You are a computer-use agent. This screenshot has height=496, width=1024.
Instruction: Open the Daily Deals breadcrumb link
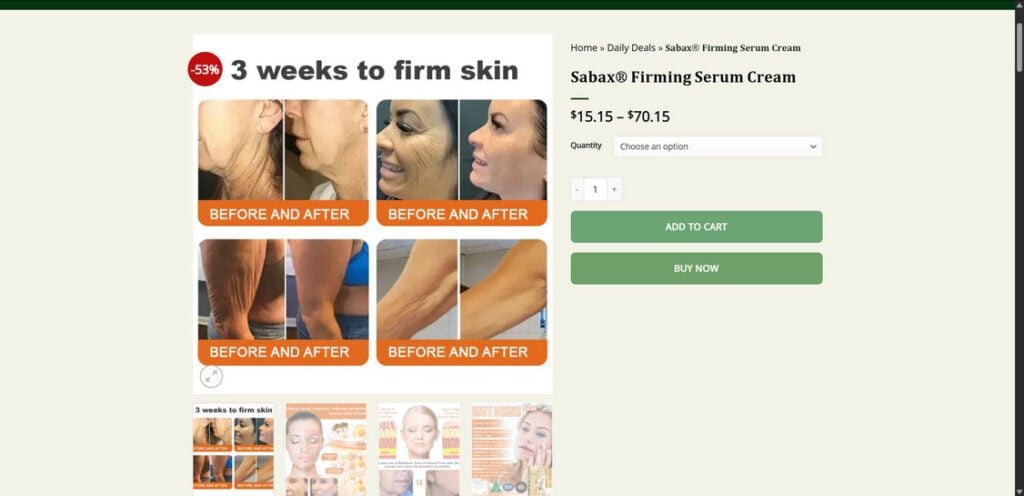(631, 48)
